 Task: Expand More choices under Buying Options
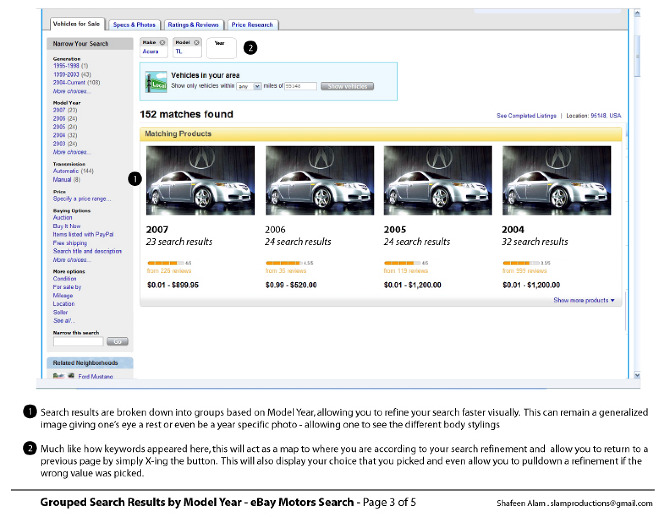70,259
